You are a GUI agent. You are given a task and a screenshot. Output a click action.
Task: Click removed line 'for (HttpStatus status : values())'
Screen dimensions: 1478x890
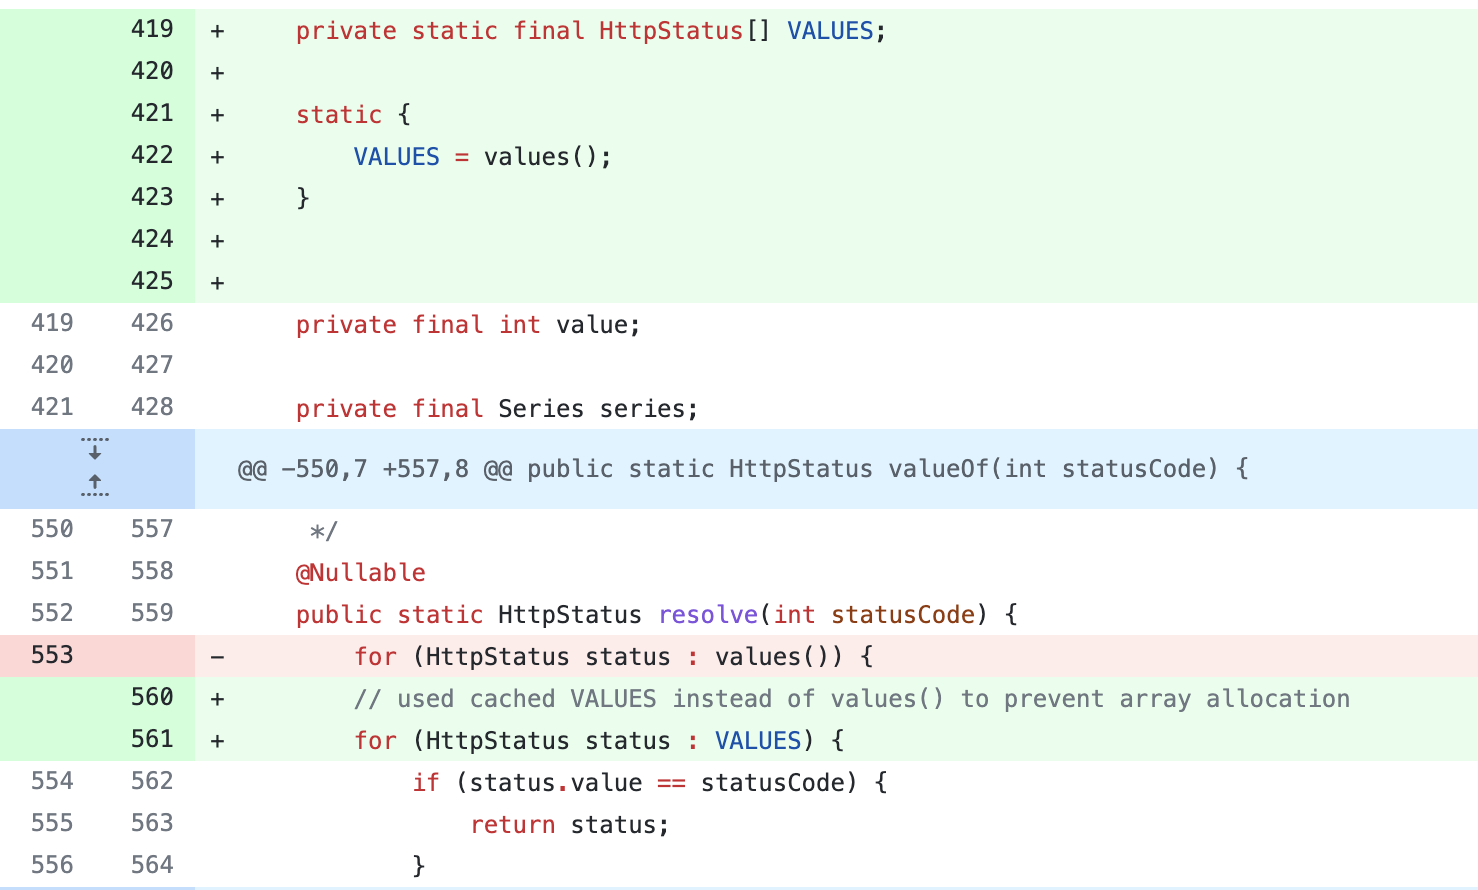click(x=614, y=657)
